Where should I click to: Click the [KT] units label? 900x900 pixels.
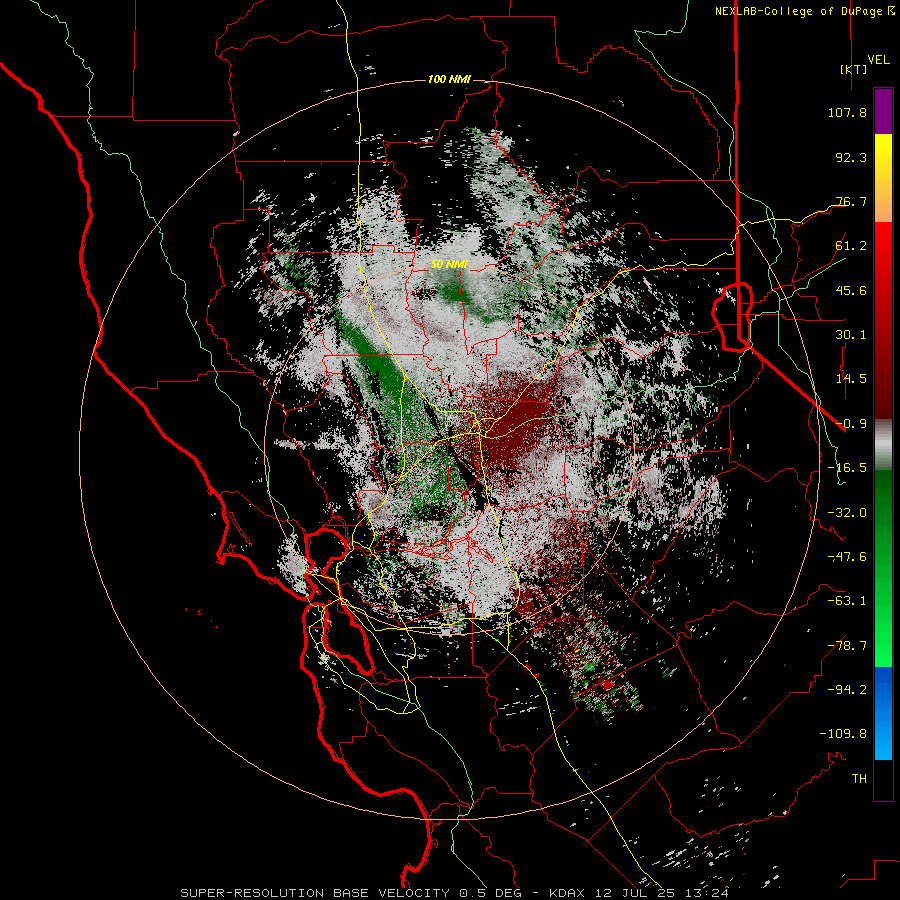(853, 69)
